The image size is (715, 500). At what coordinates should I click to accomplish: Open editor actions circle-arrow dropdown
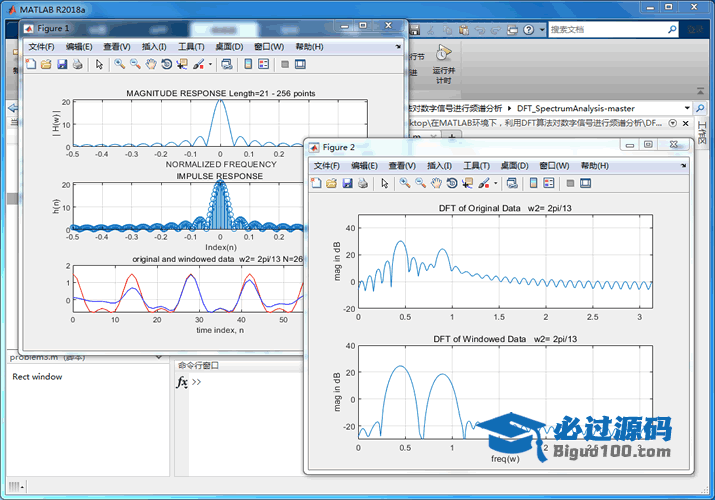pos(672,123)
